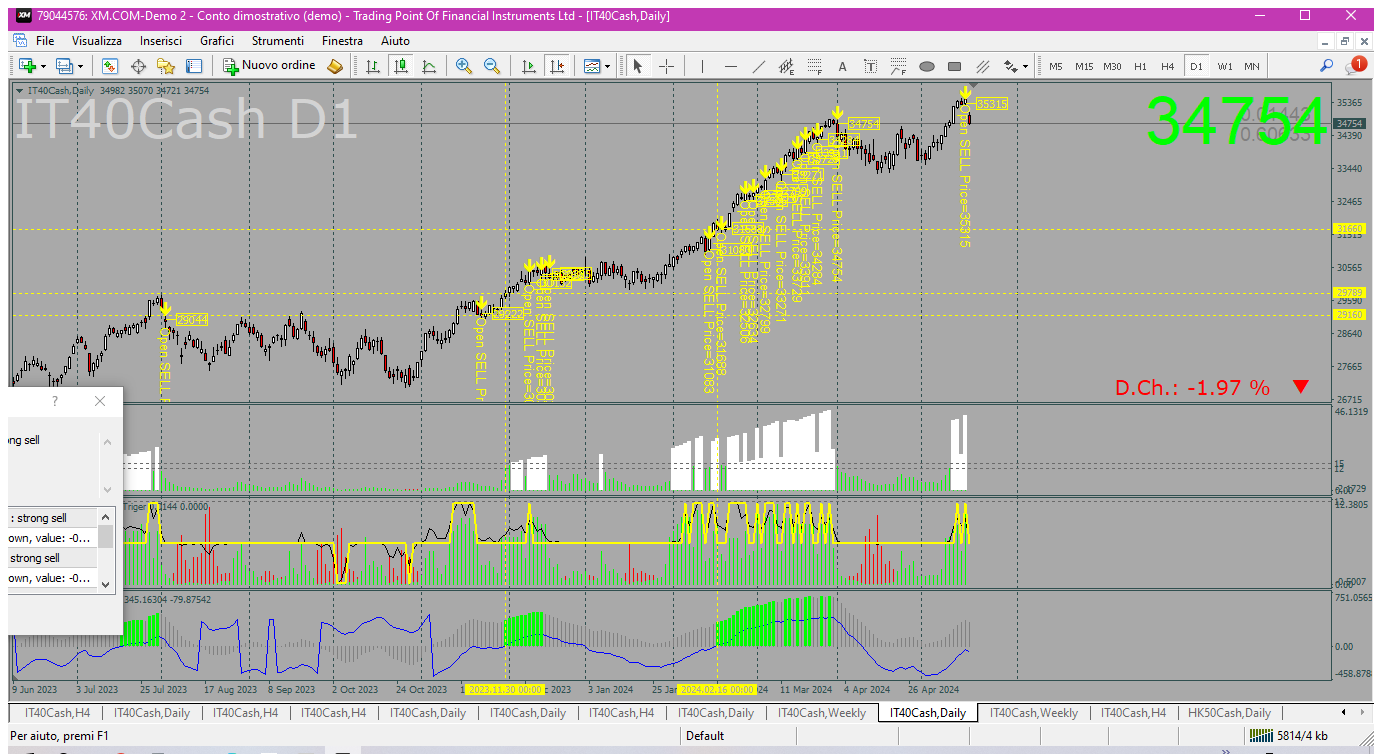Switch to M30 timeframe
The image size is (1382, 754).
click(1112, 66)
